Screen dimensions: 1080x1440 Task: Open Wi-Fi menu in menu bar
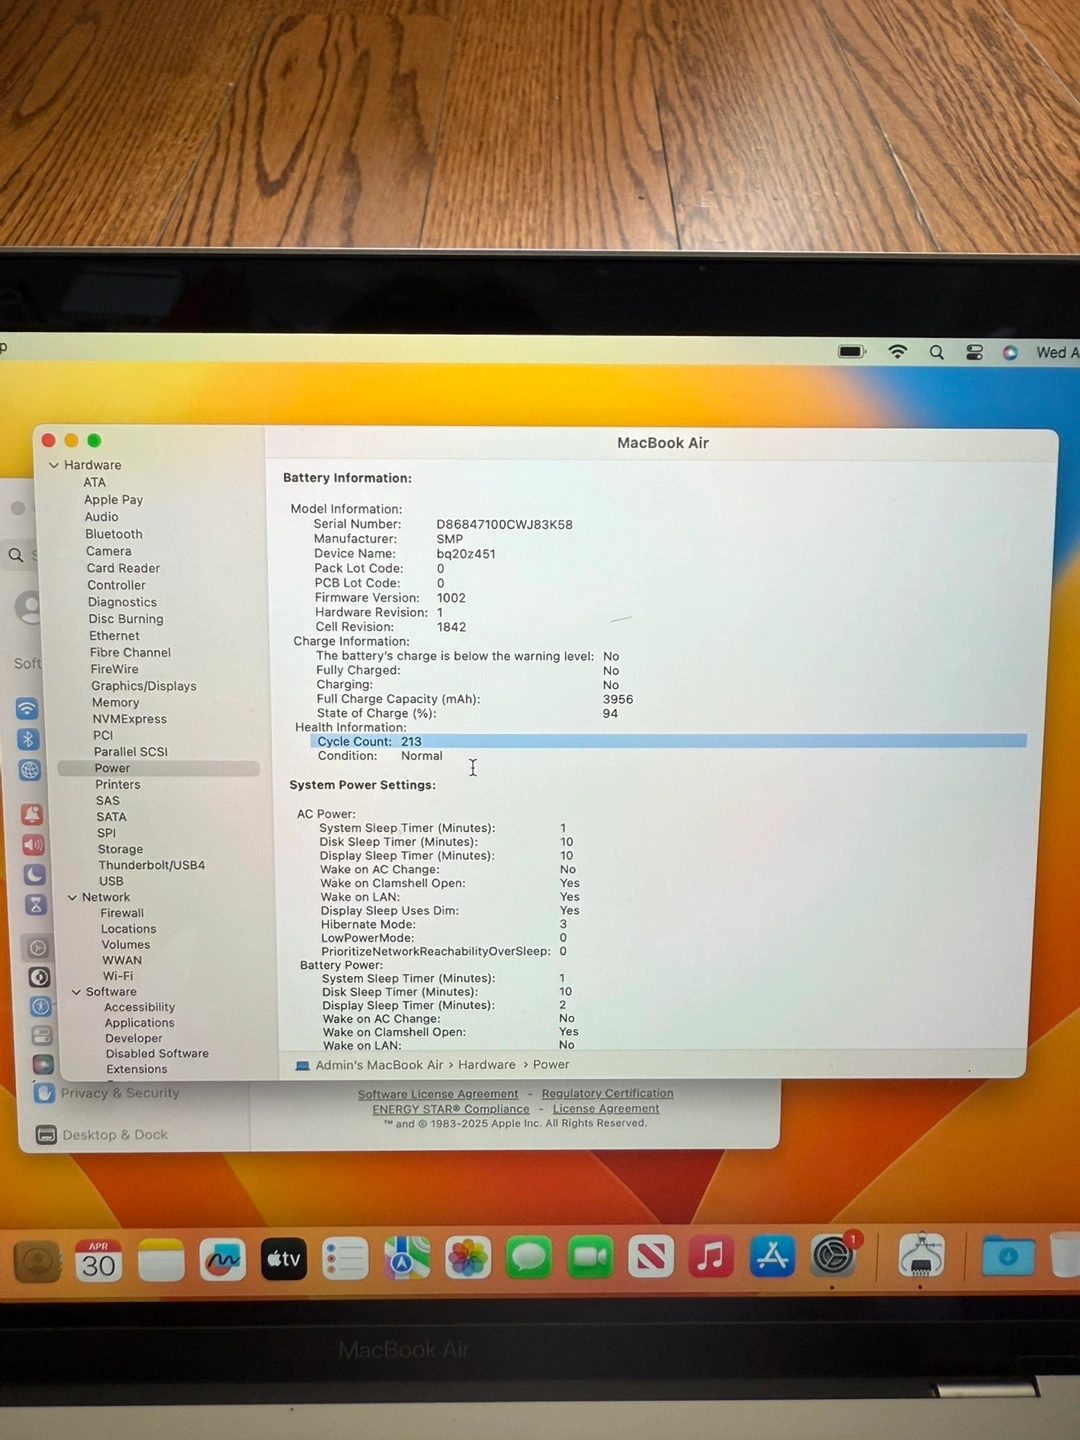point(897,352)
